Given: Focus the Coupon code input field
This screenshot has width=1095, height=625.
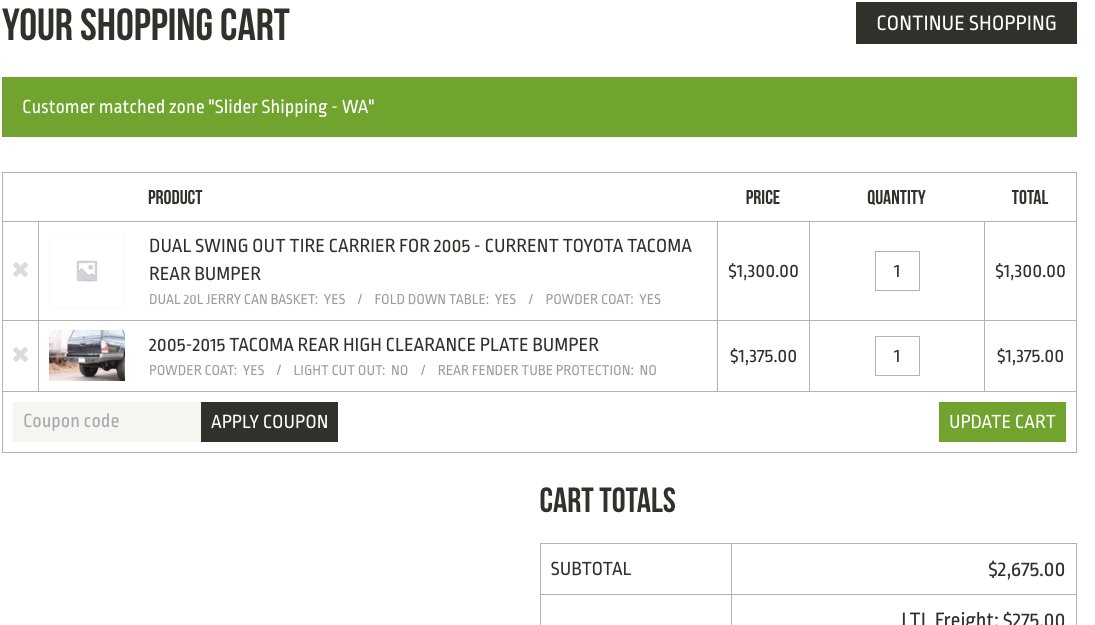Looking at the screenshot, I should pyautogui.click(x=107, y=422).
